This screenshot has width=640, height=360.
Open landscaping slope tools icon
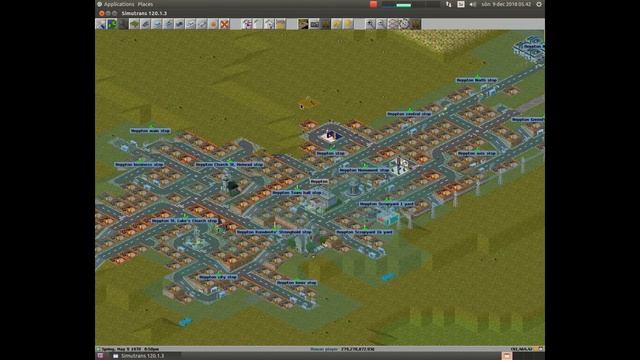[134, 24]
